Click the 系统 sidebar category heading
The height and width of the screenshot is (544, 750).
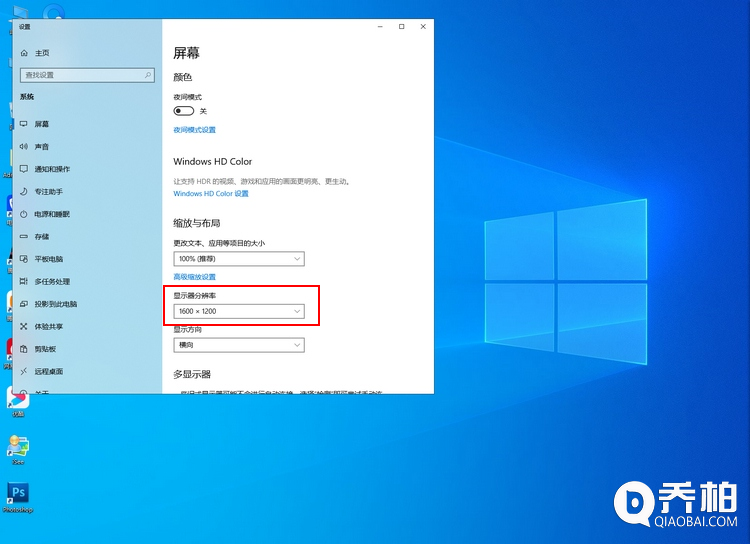tap(27, 97)
